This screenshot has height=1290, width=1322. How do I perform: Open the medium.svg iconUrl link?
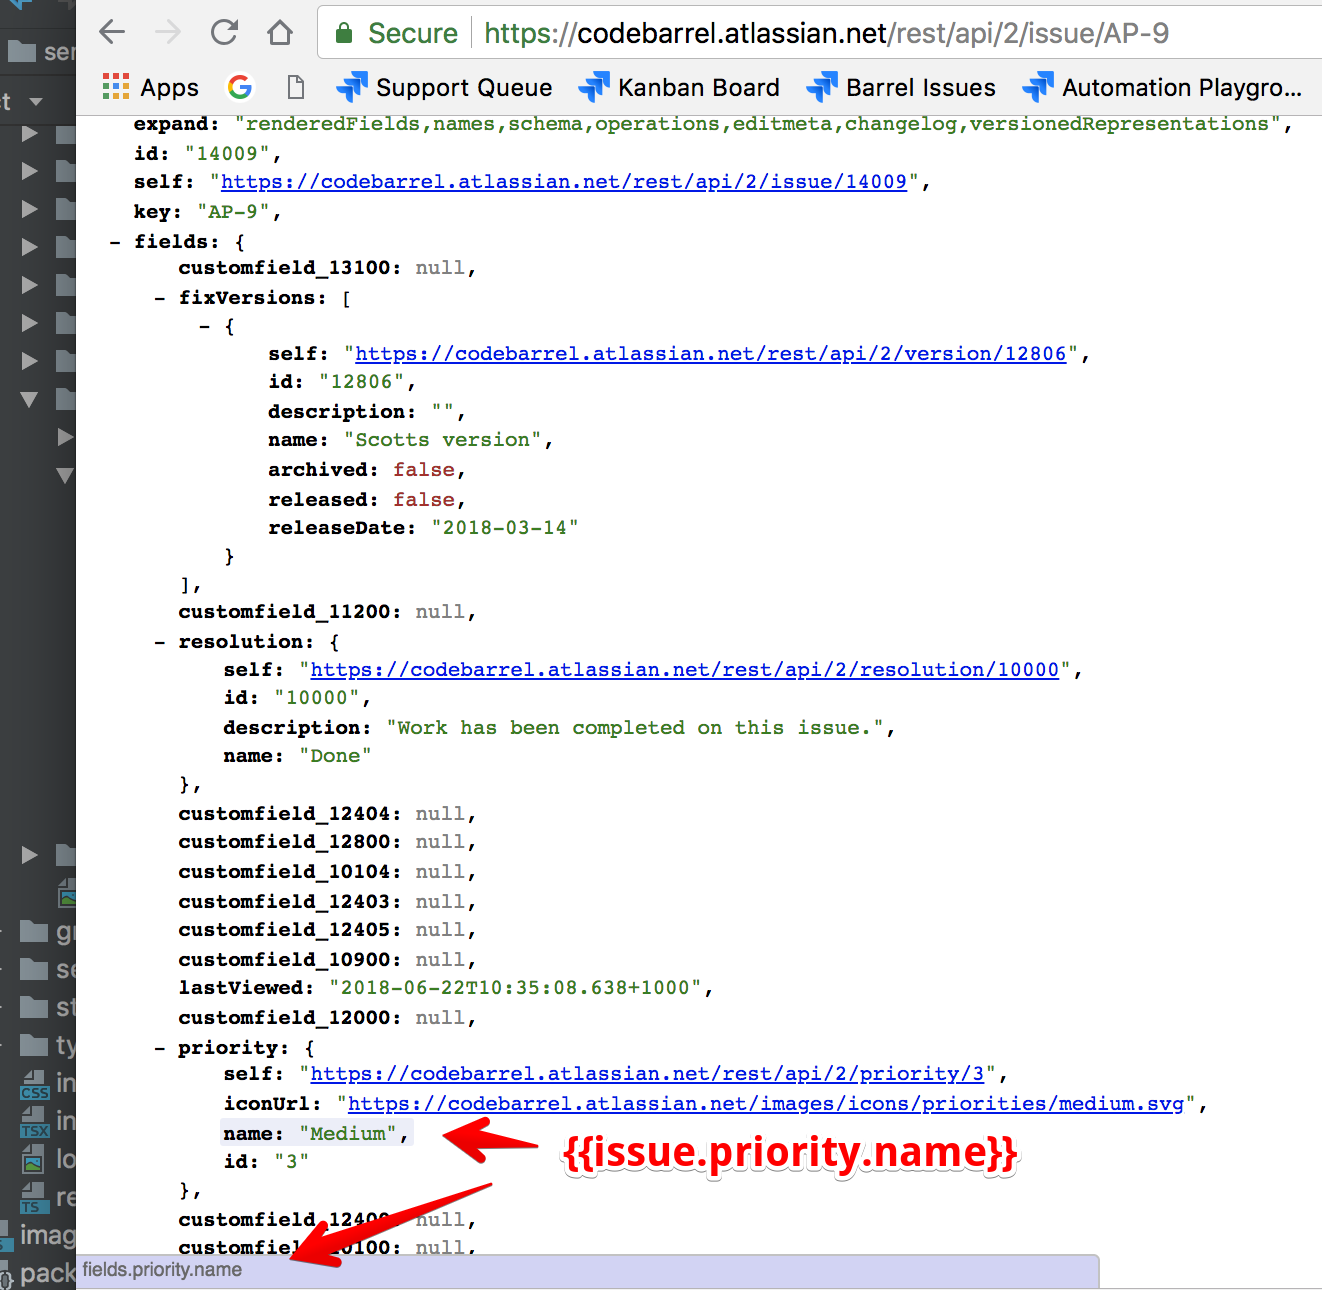point(765,1104)
